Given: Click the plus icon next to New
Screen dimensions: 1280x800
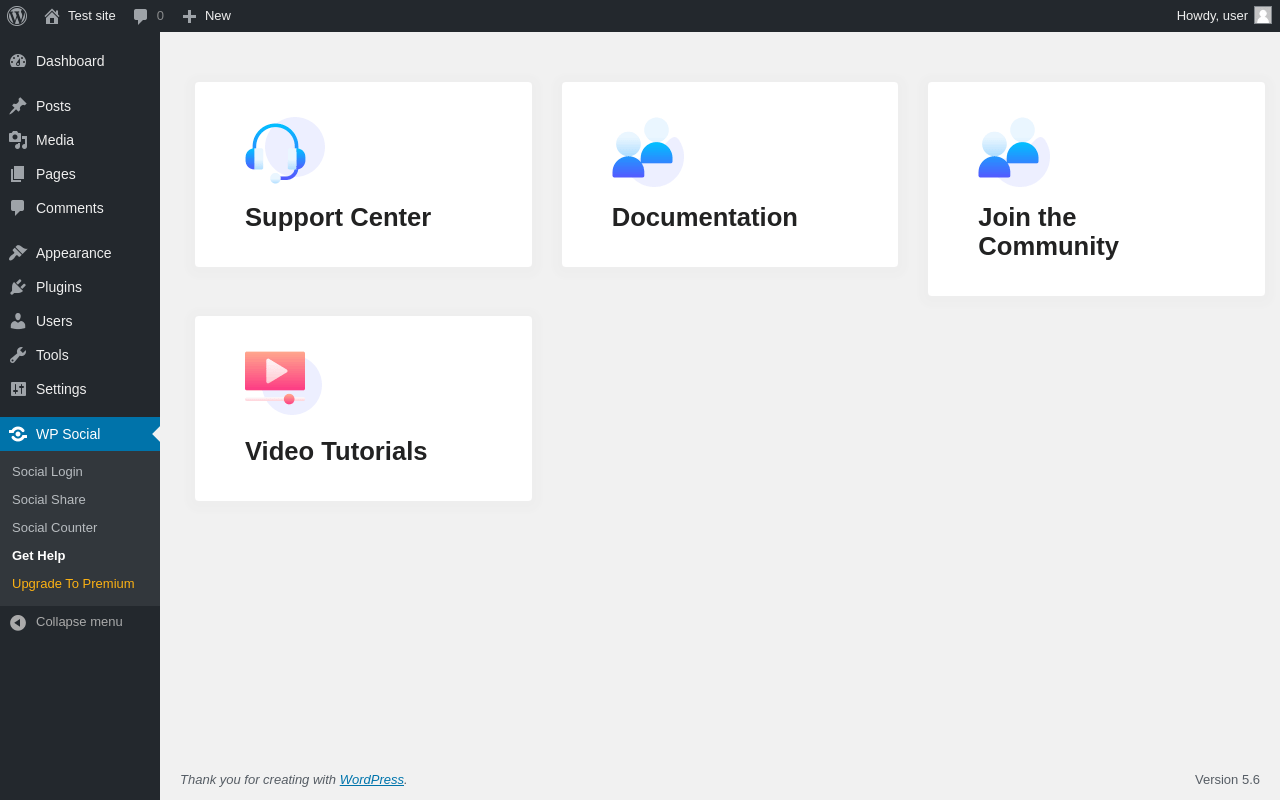Looking at the screenshot, I should pyautogui.click(x=189, y=16).
